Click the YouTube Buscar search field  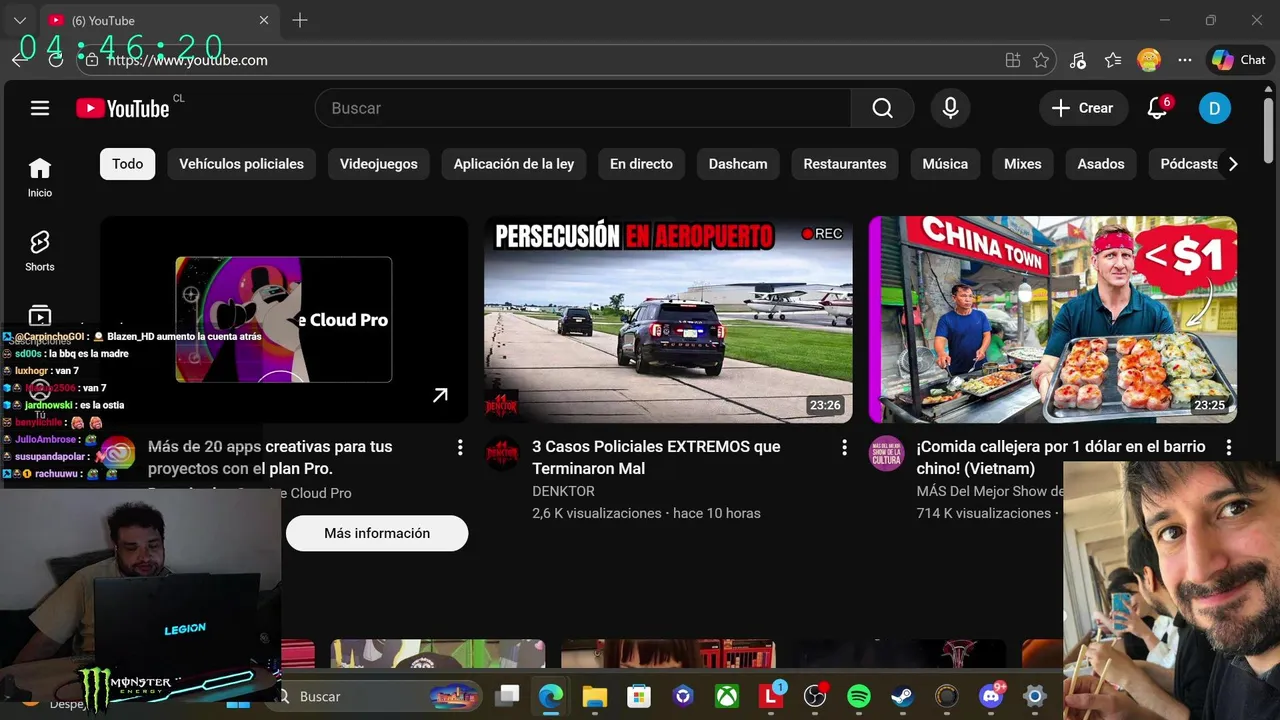583,108
